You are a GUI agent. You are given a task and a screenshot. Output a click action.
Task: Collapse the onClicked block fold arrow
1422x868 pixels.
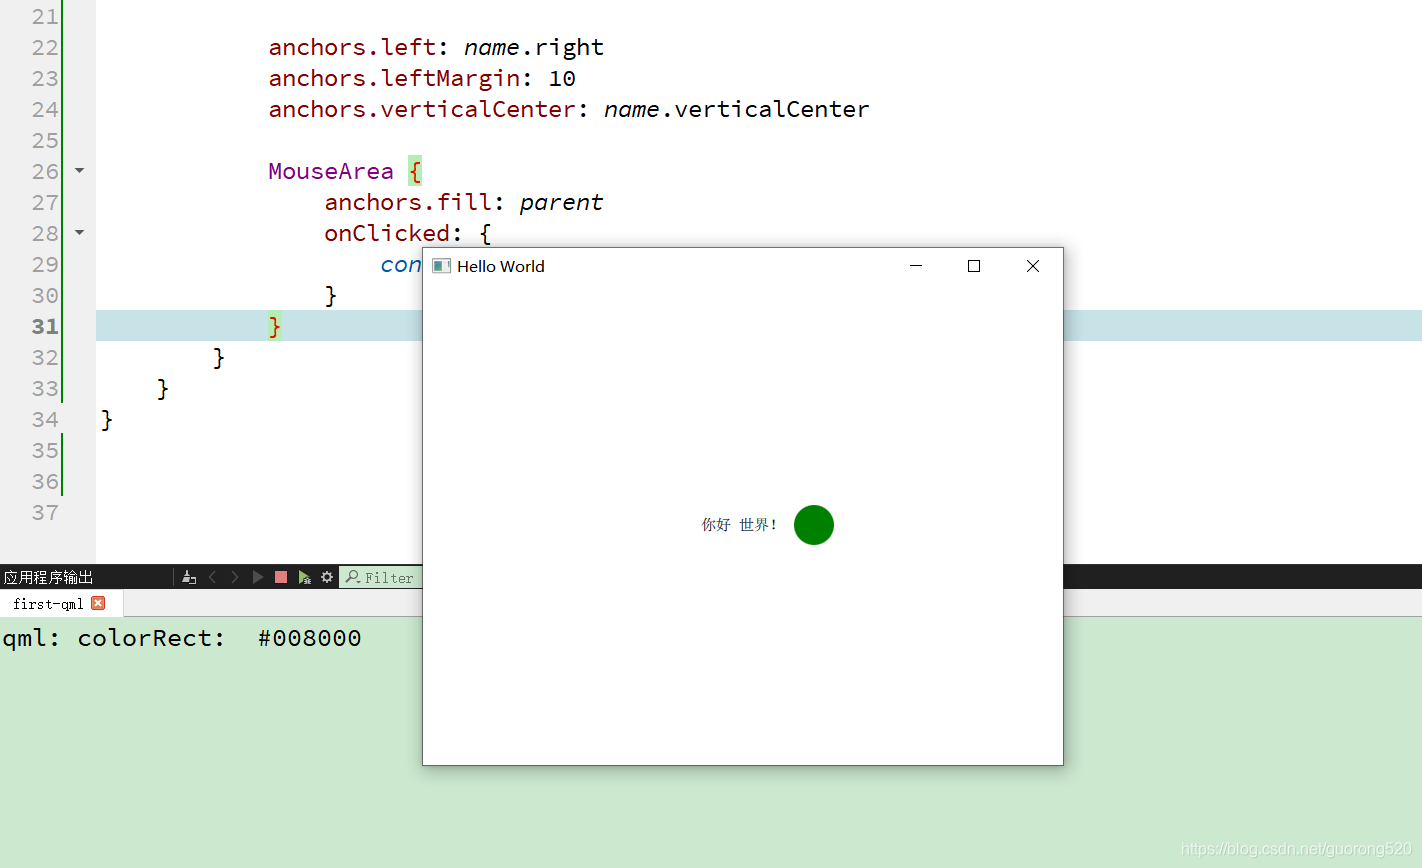tap(80, 233)
